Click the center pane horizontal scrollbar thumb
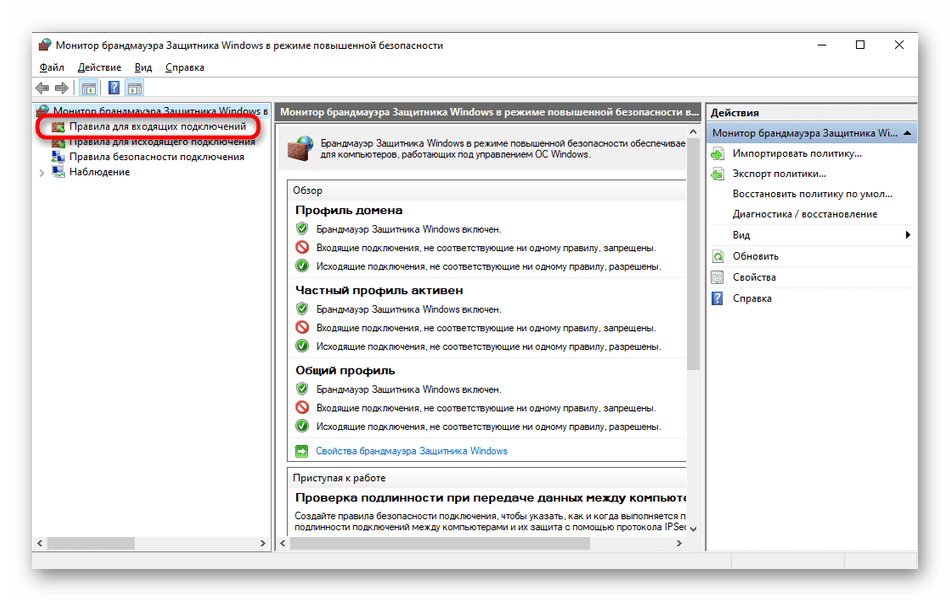The width and height of the screenshot is (950, 601). 440,543
